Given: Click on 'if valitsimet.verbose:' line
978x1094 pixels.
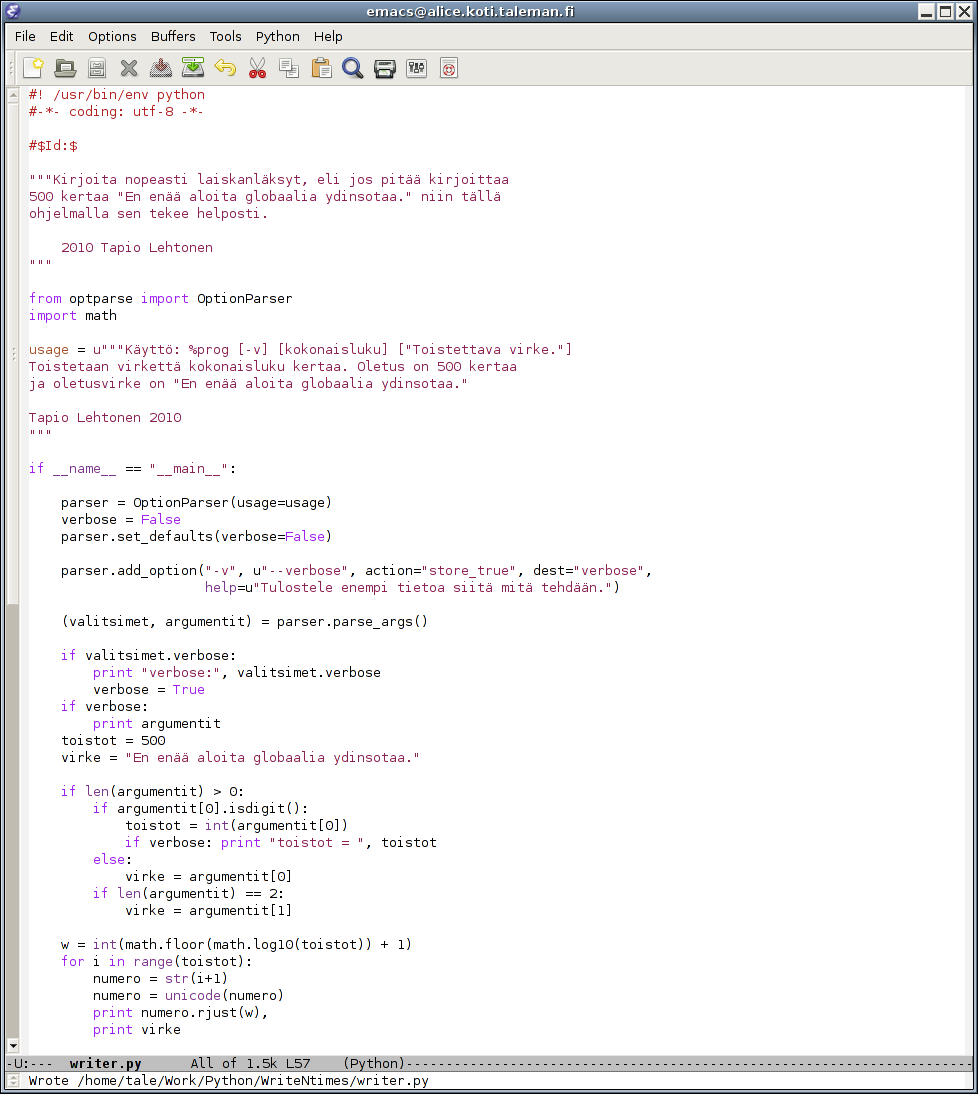Looking at the screenshot, I should click(x=149, y=656).
